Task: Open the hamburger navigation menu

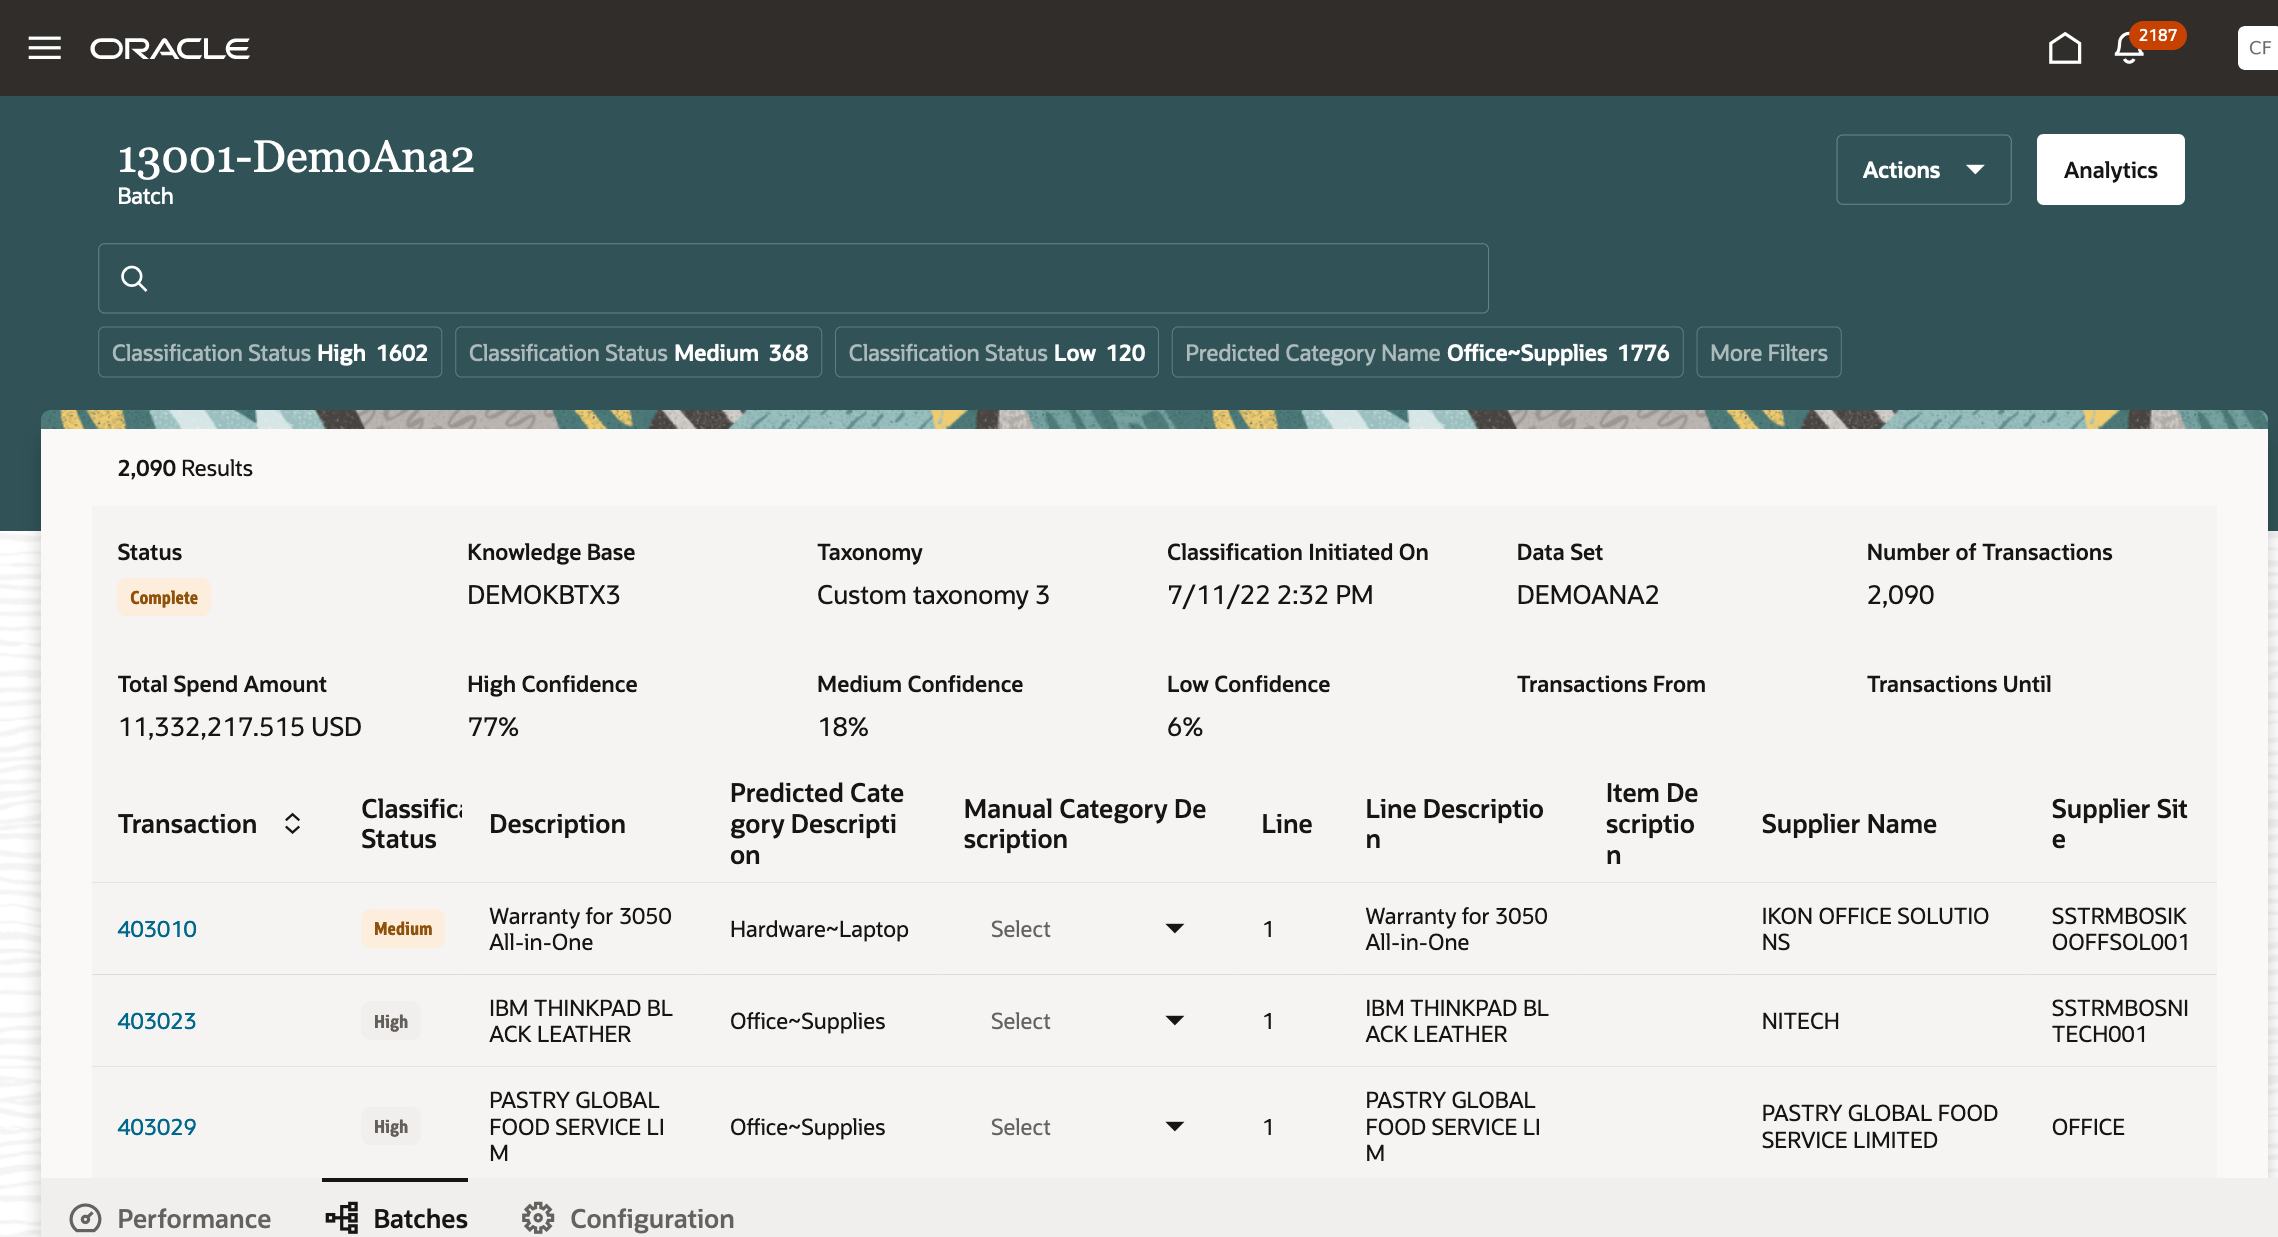Action: pyautogui.click(x=44, y=48)
